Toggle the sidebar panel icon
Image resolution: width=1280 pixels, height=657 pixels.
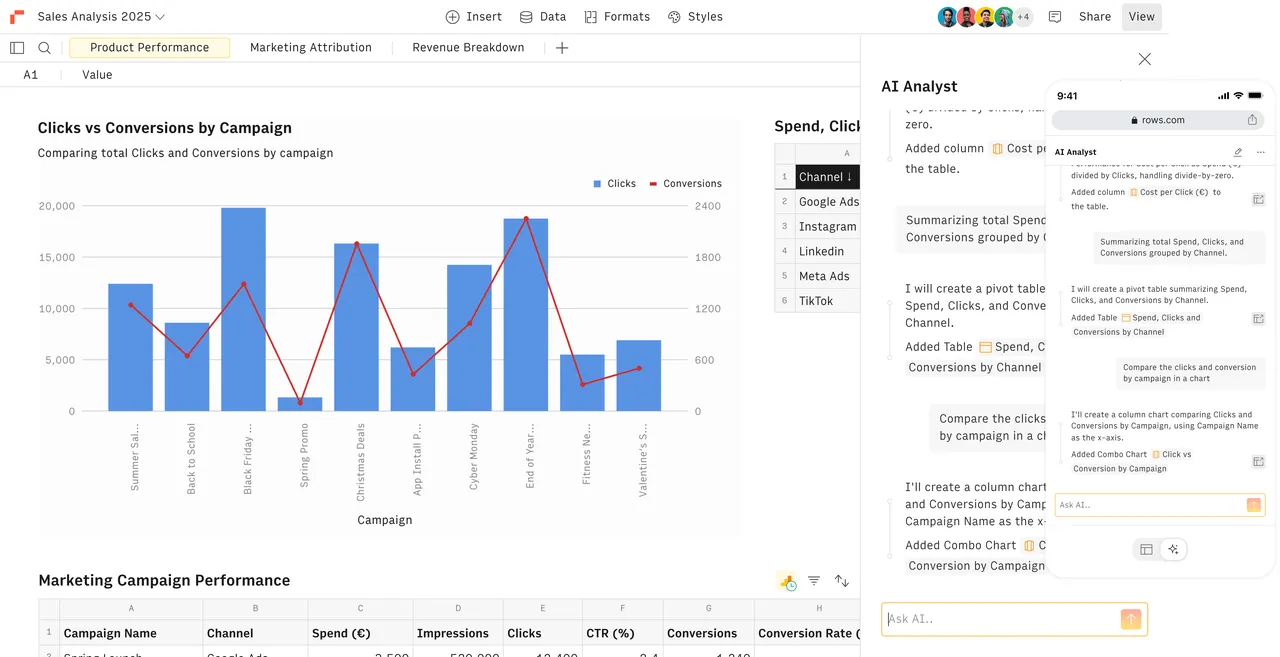tap(17, 48)
